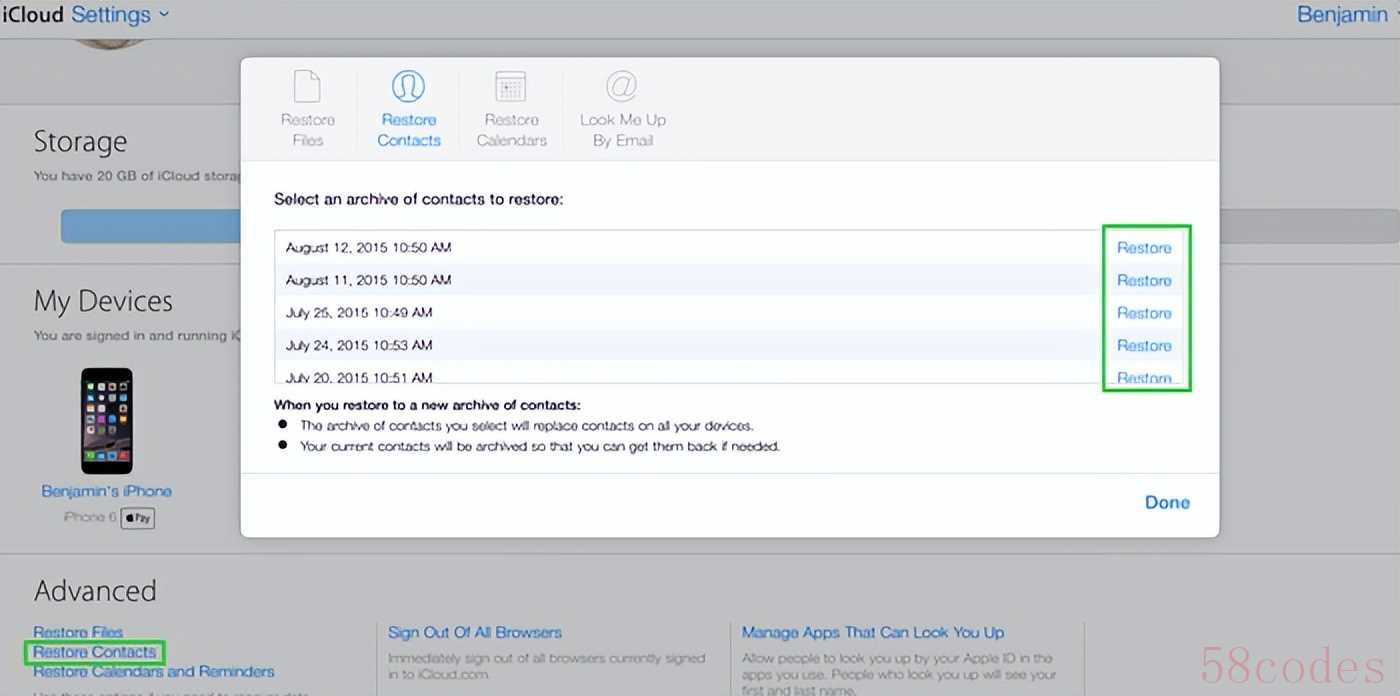Click Sign Out Of All Browsers
The image size is (1400, 696).
click(x=475, y=633)
